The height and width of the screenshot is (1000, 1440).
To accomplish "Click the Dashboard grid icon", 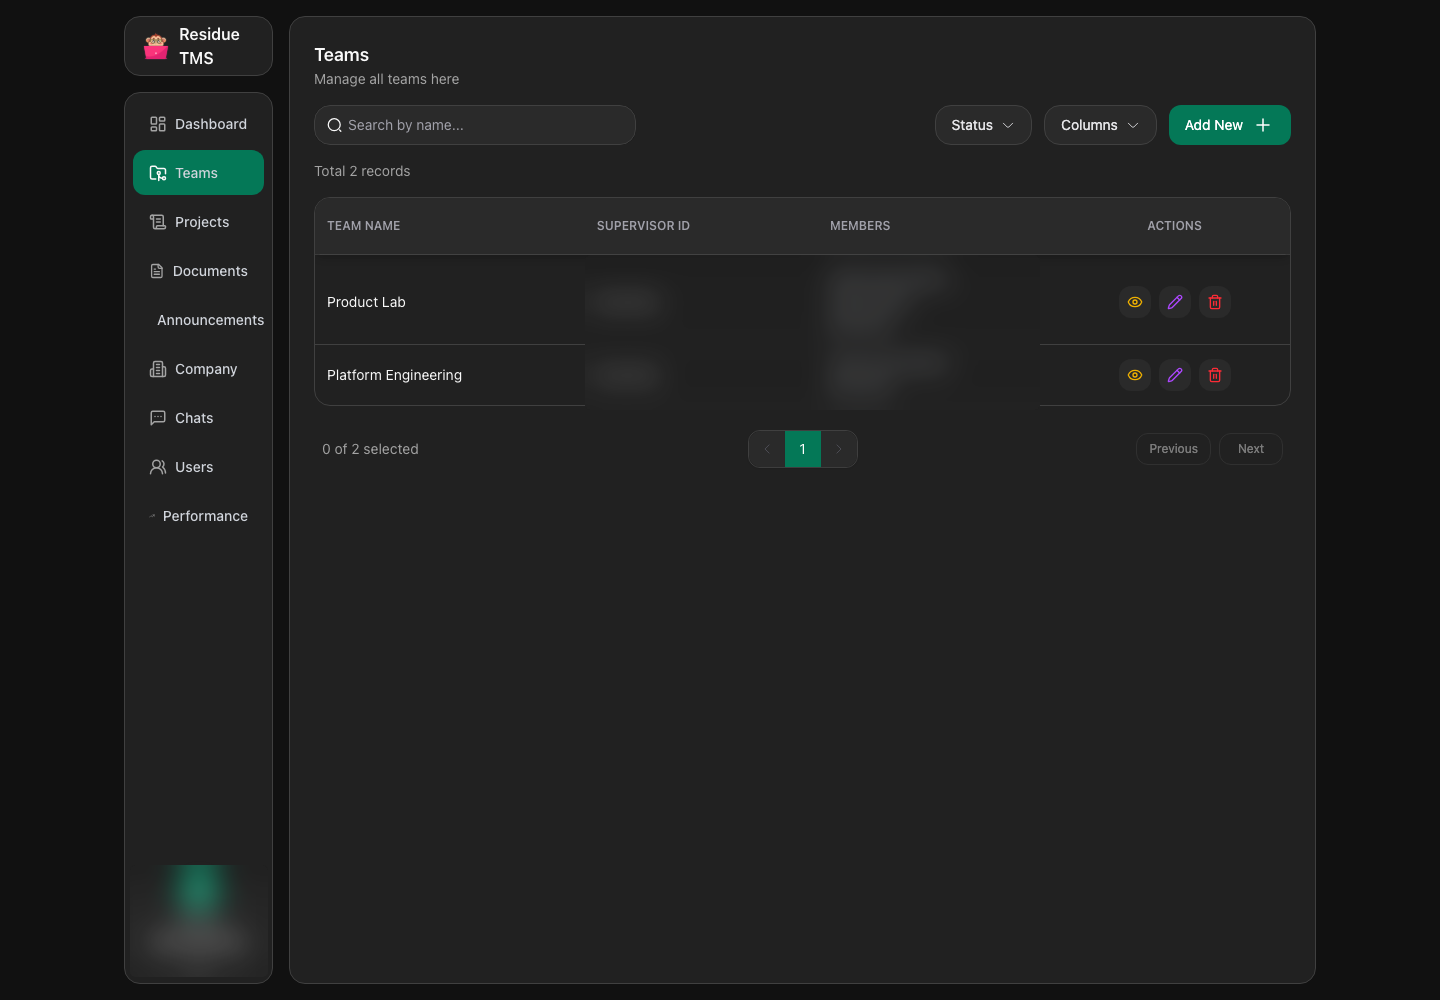I will coord(158,124).
